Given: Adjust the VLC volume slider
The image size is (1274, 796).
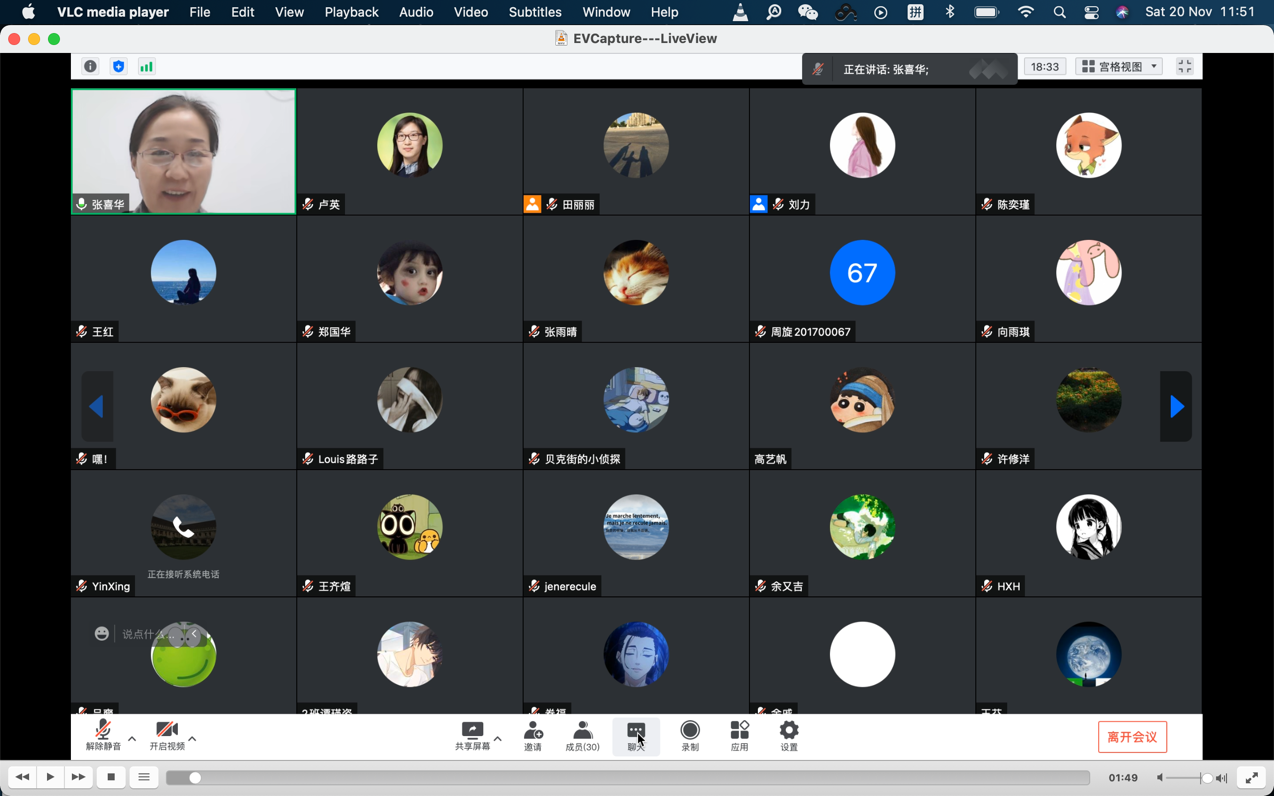Looking at the screenshot, I should [1188, 778].
